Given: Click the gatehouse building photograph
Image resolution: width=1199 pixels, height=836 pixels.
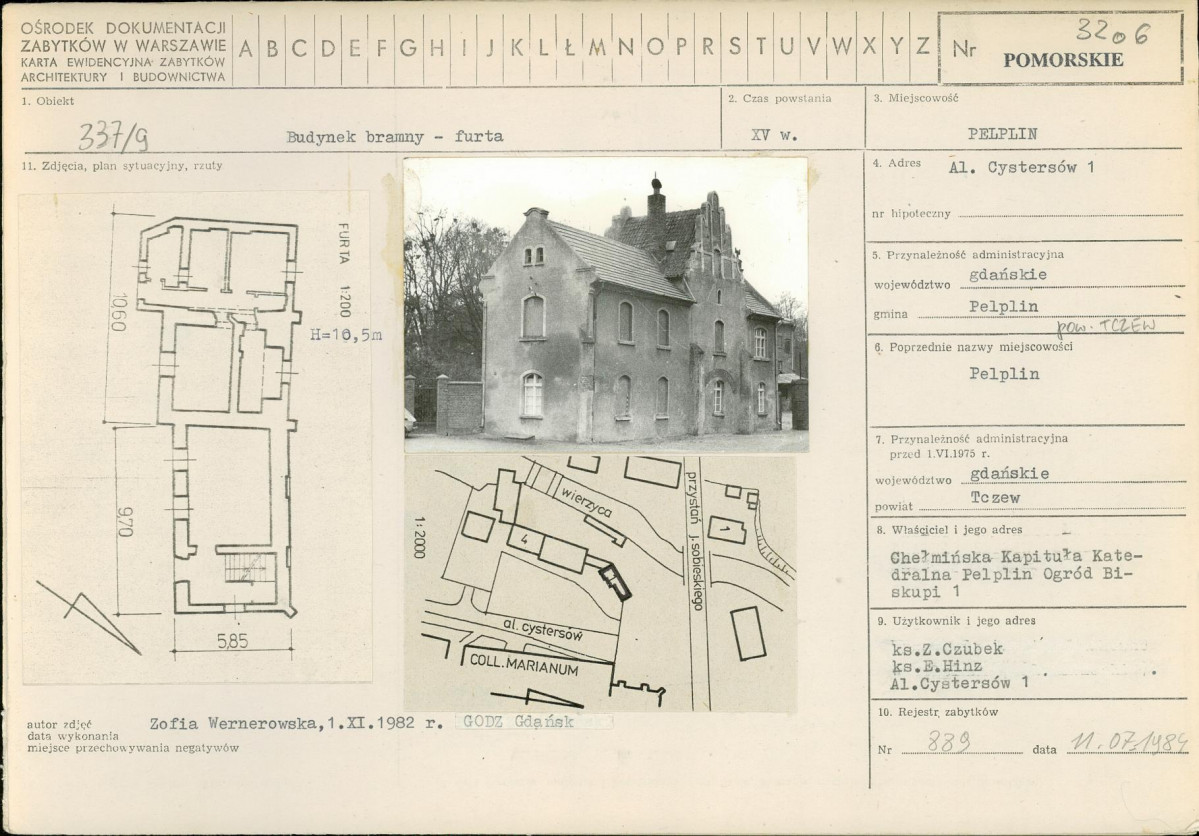Looking at the screenshot, I should click(605, 304).
